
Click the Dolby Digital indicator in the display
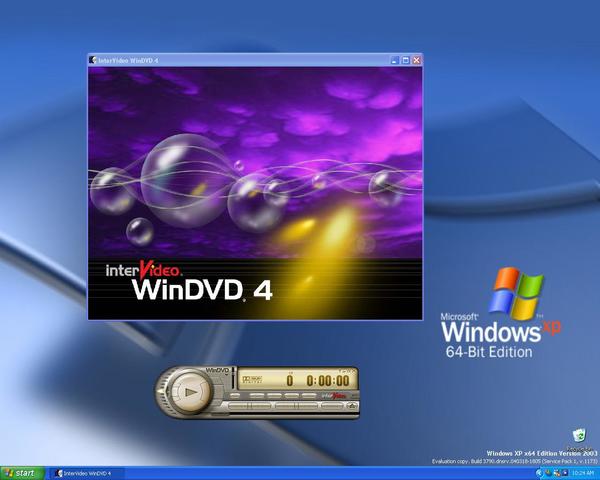[x=252, y=379]
